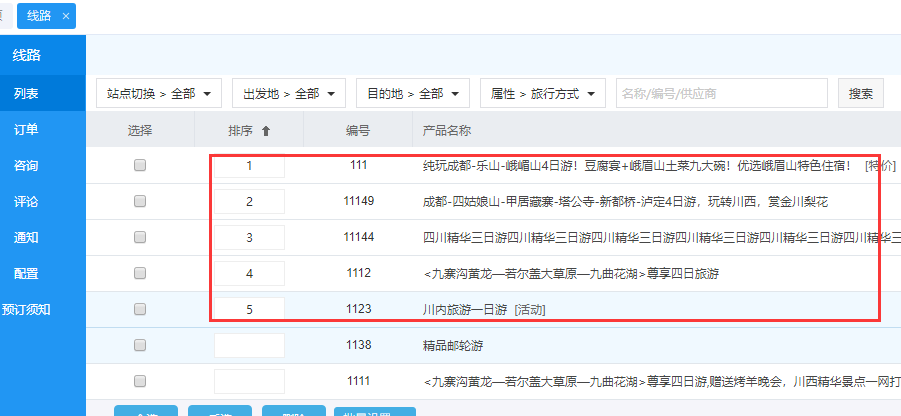901x416 pixels.
Task: Open the 川内旅游一日游 product link
Action: pos(465,309)
